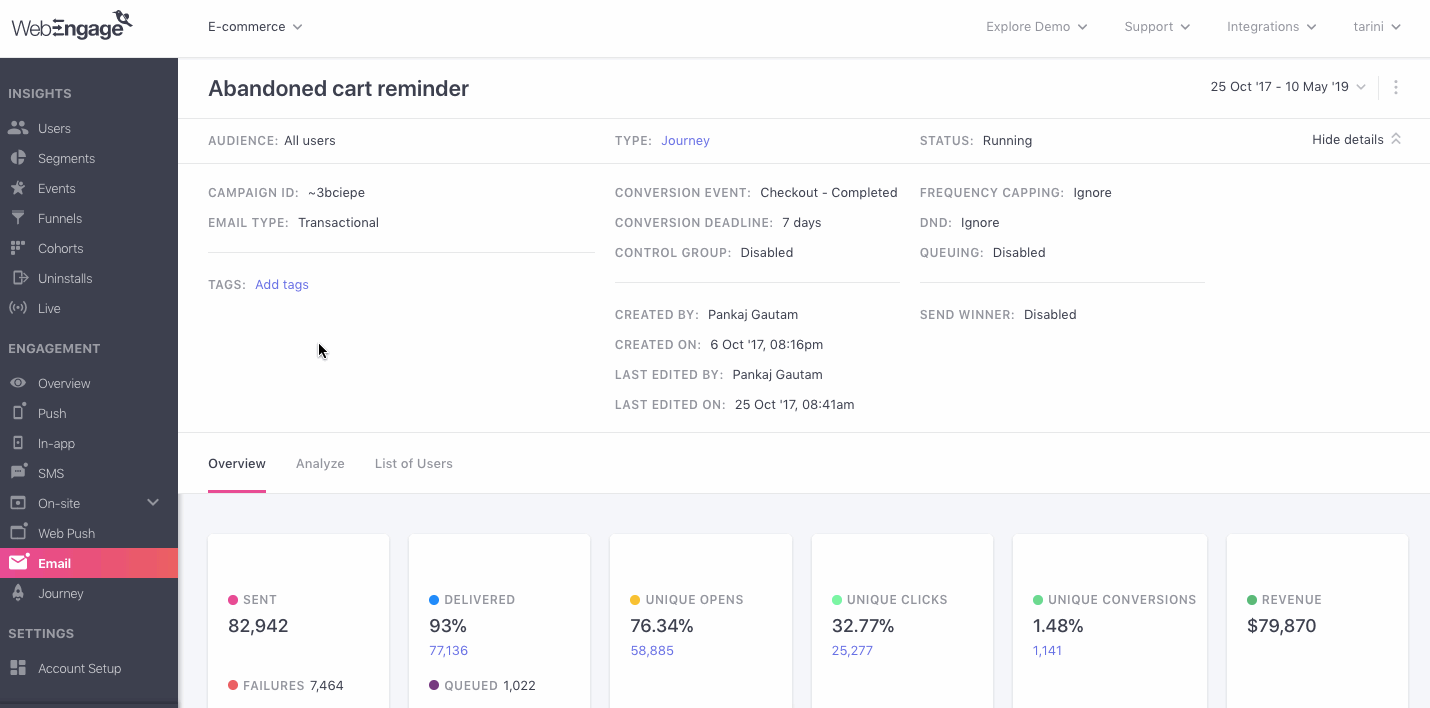Click the Events star icon

click(18, 188)
